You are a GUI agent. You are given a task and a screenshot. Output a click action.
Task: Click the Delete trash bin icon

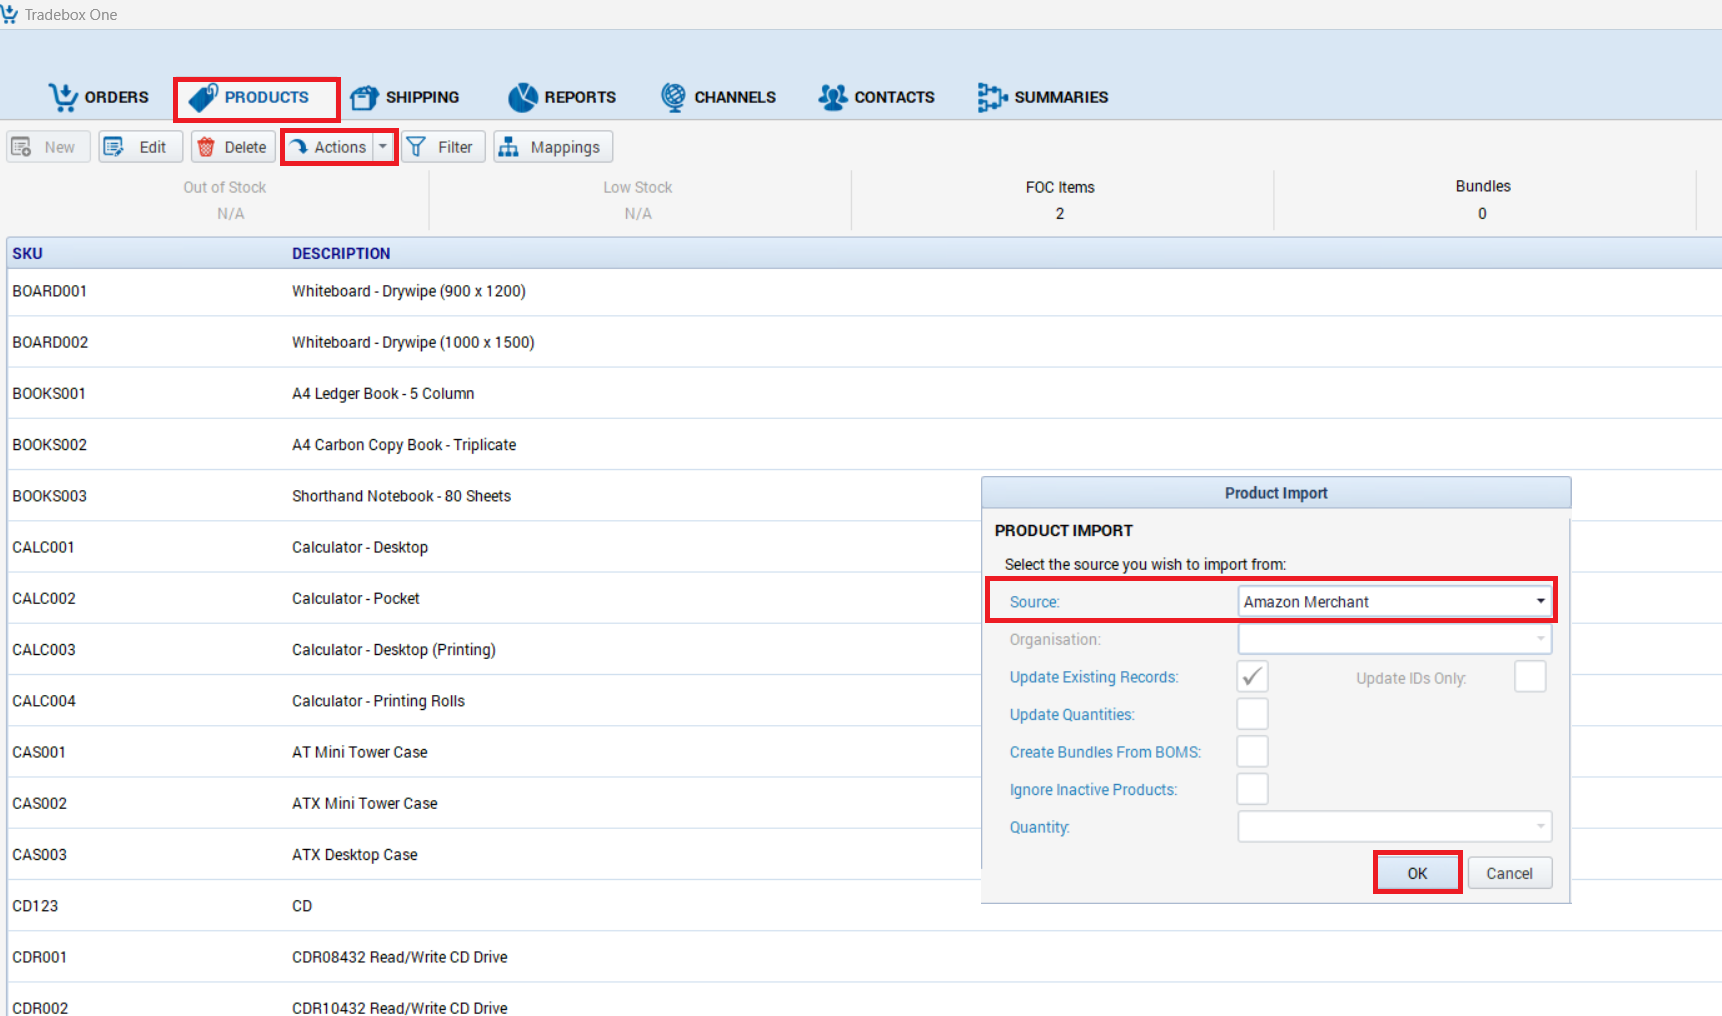206,147
